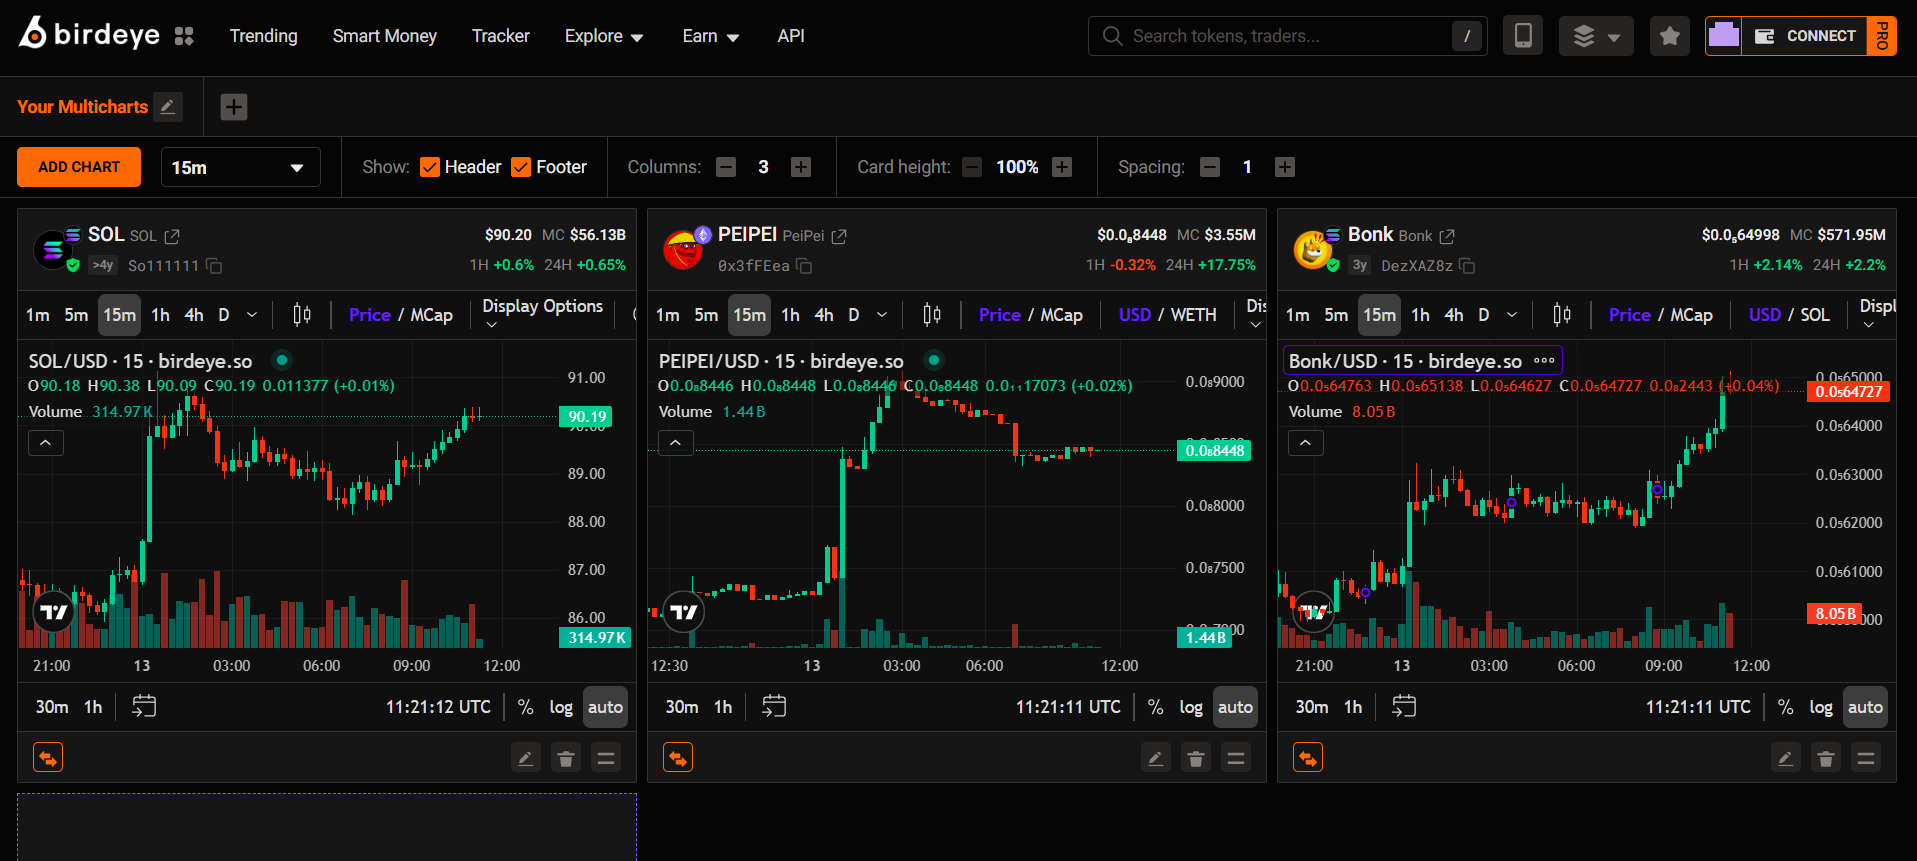Open Display Options on SOL chart
This screenshot has height=861, width=1917.
pyautogui.click(x=542, y=314)
